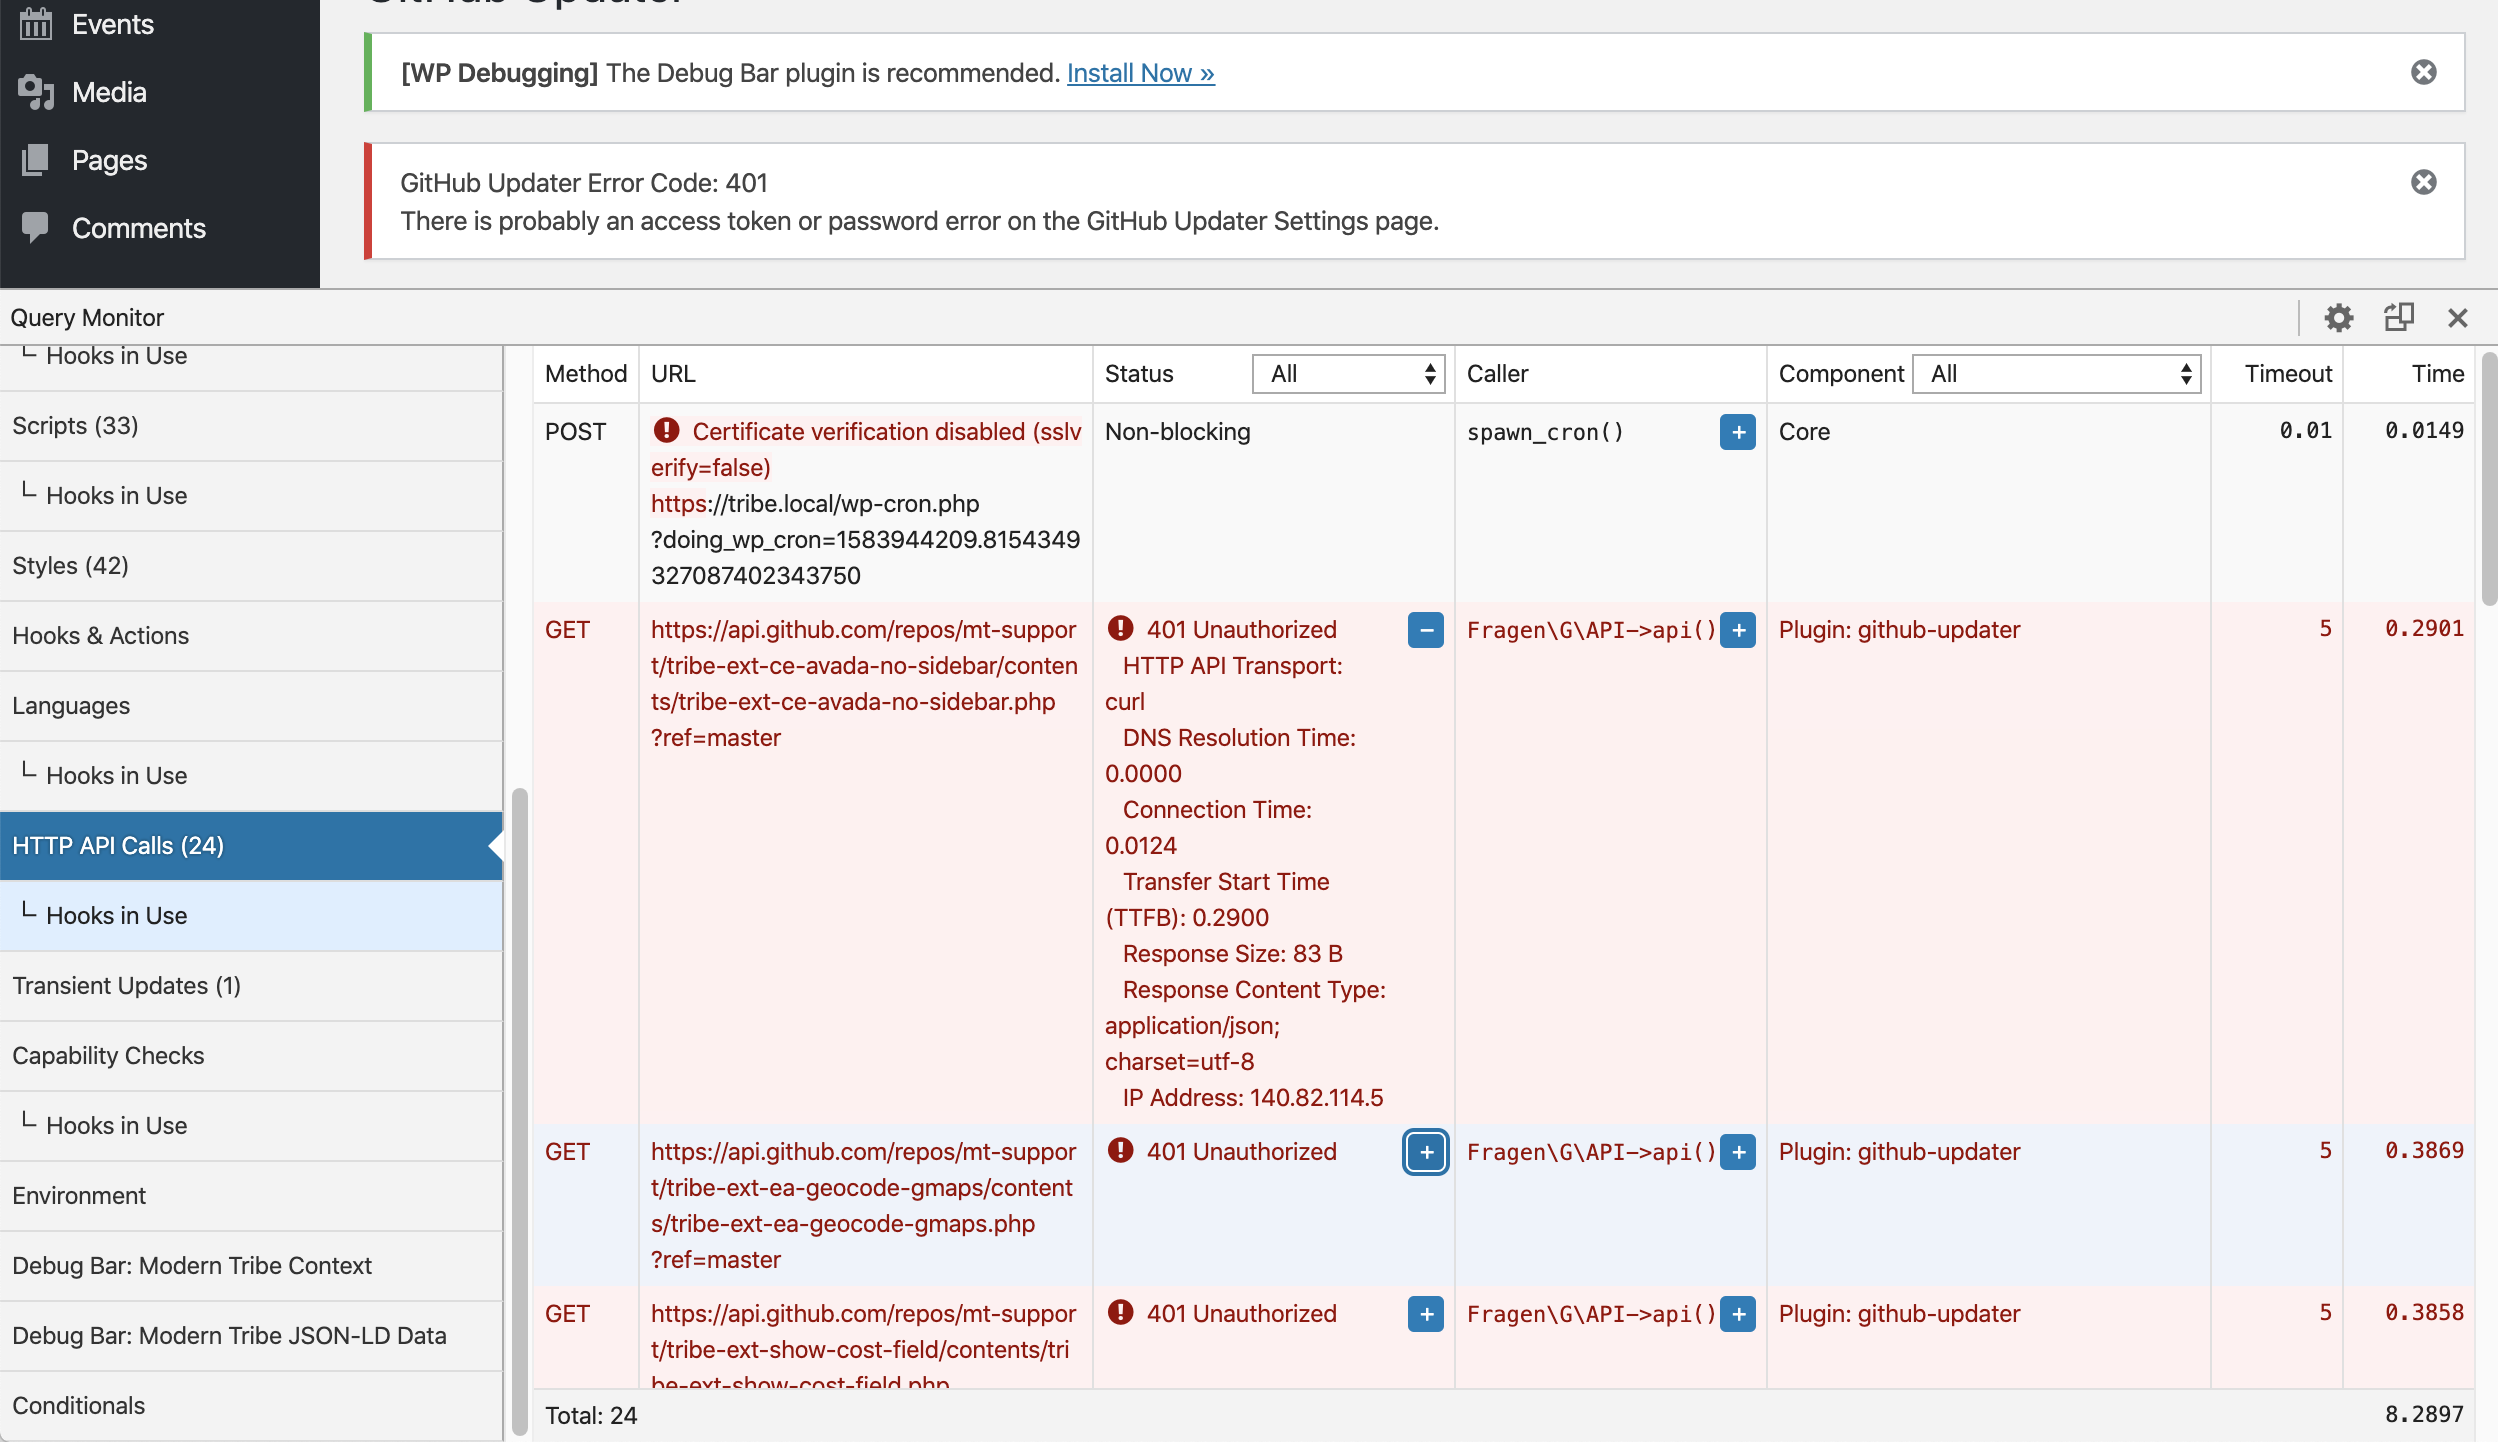This screenshot has width=2498, height=1442.
Task: Open the Component filter dropdown
Action: [2056, 373]
